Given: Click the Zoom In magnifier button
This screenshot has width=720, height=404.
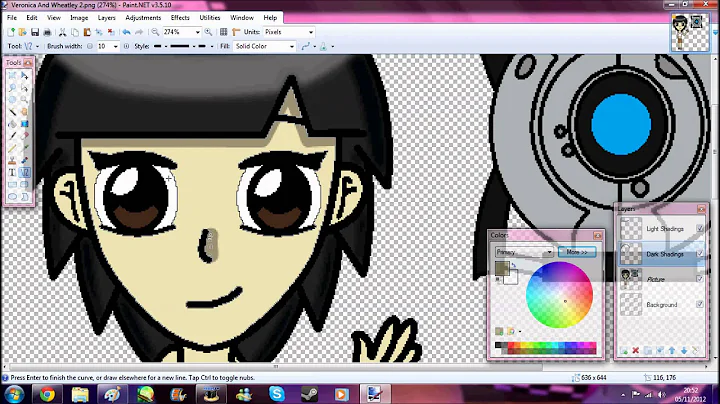Looking at the screenshot, I should [x=208, y=32].
